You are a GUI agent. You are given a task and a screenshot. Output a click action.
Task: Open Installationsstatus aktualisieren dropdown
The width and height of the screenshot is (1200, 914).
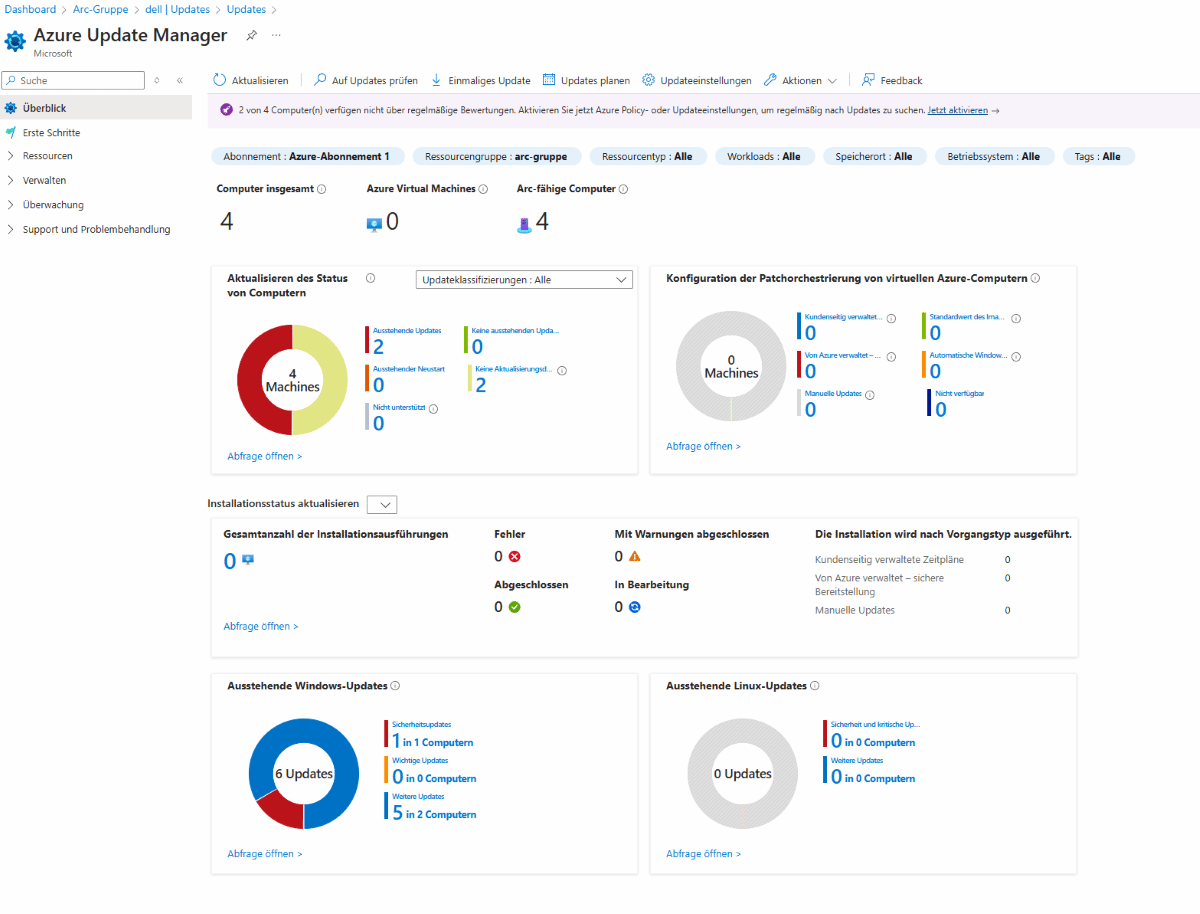coord(382,505)
